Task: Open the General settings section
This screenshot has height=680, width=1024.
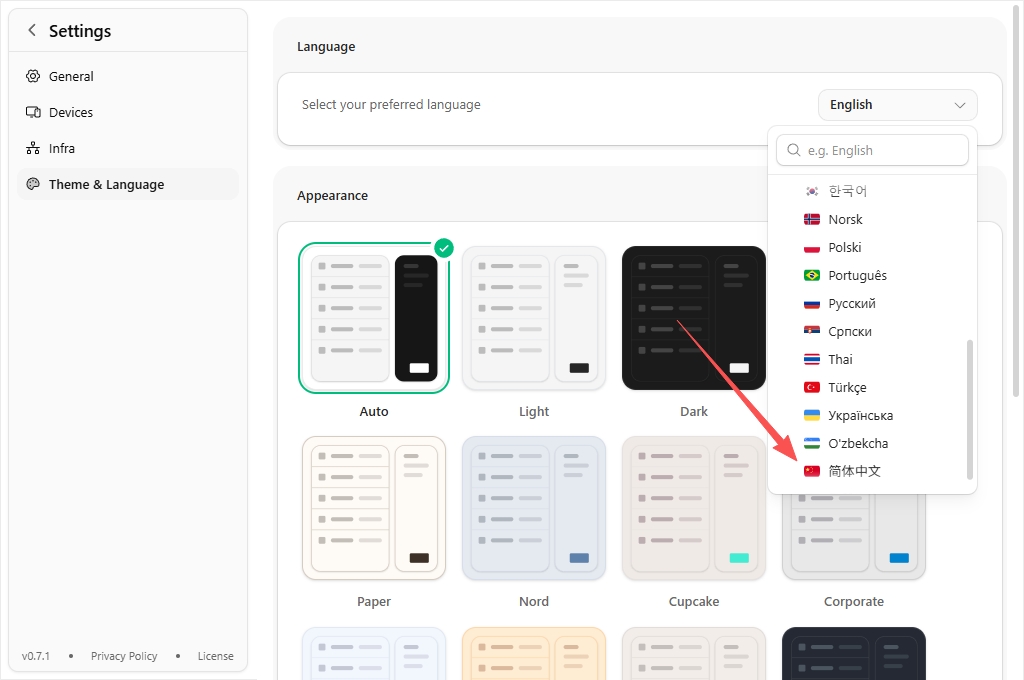Action: click(x=128, y=76)
